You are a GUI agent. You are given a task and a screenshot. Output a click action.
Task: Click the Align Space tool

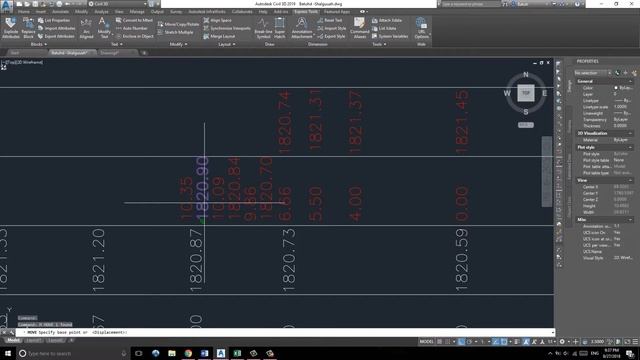(x=218, y=20)
